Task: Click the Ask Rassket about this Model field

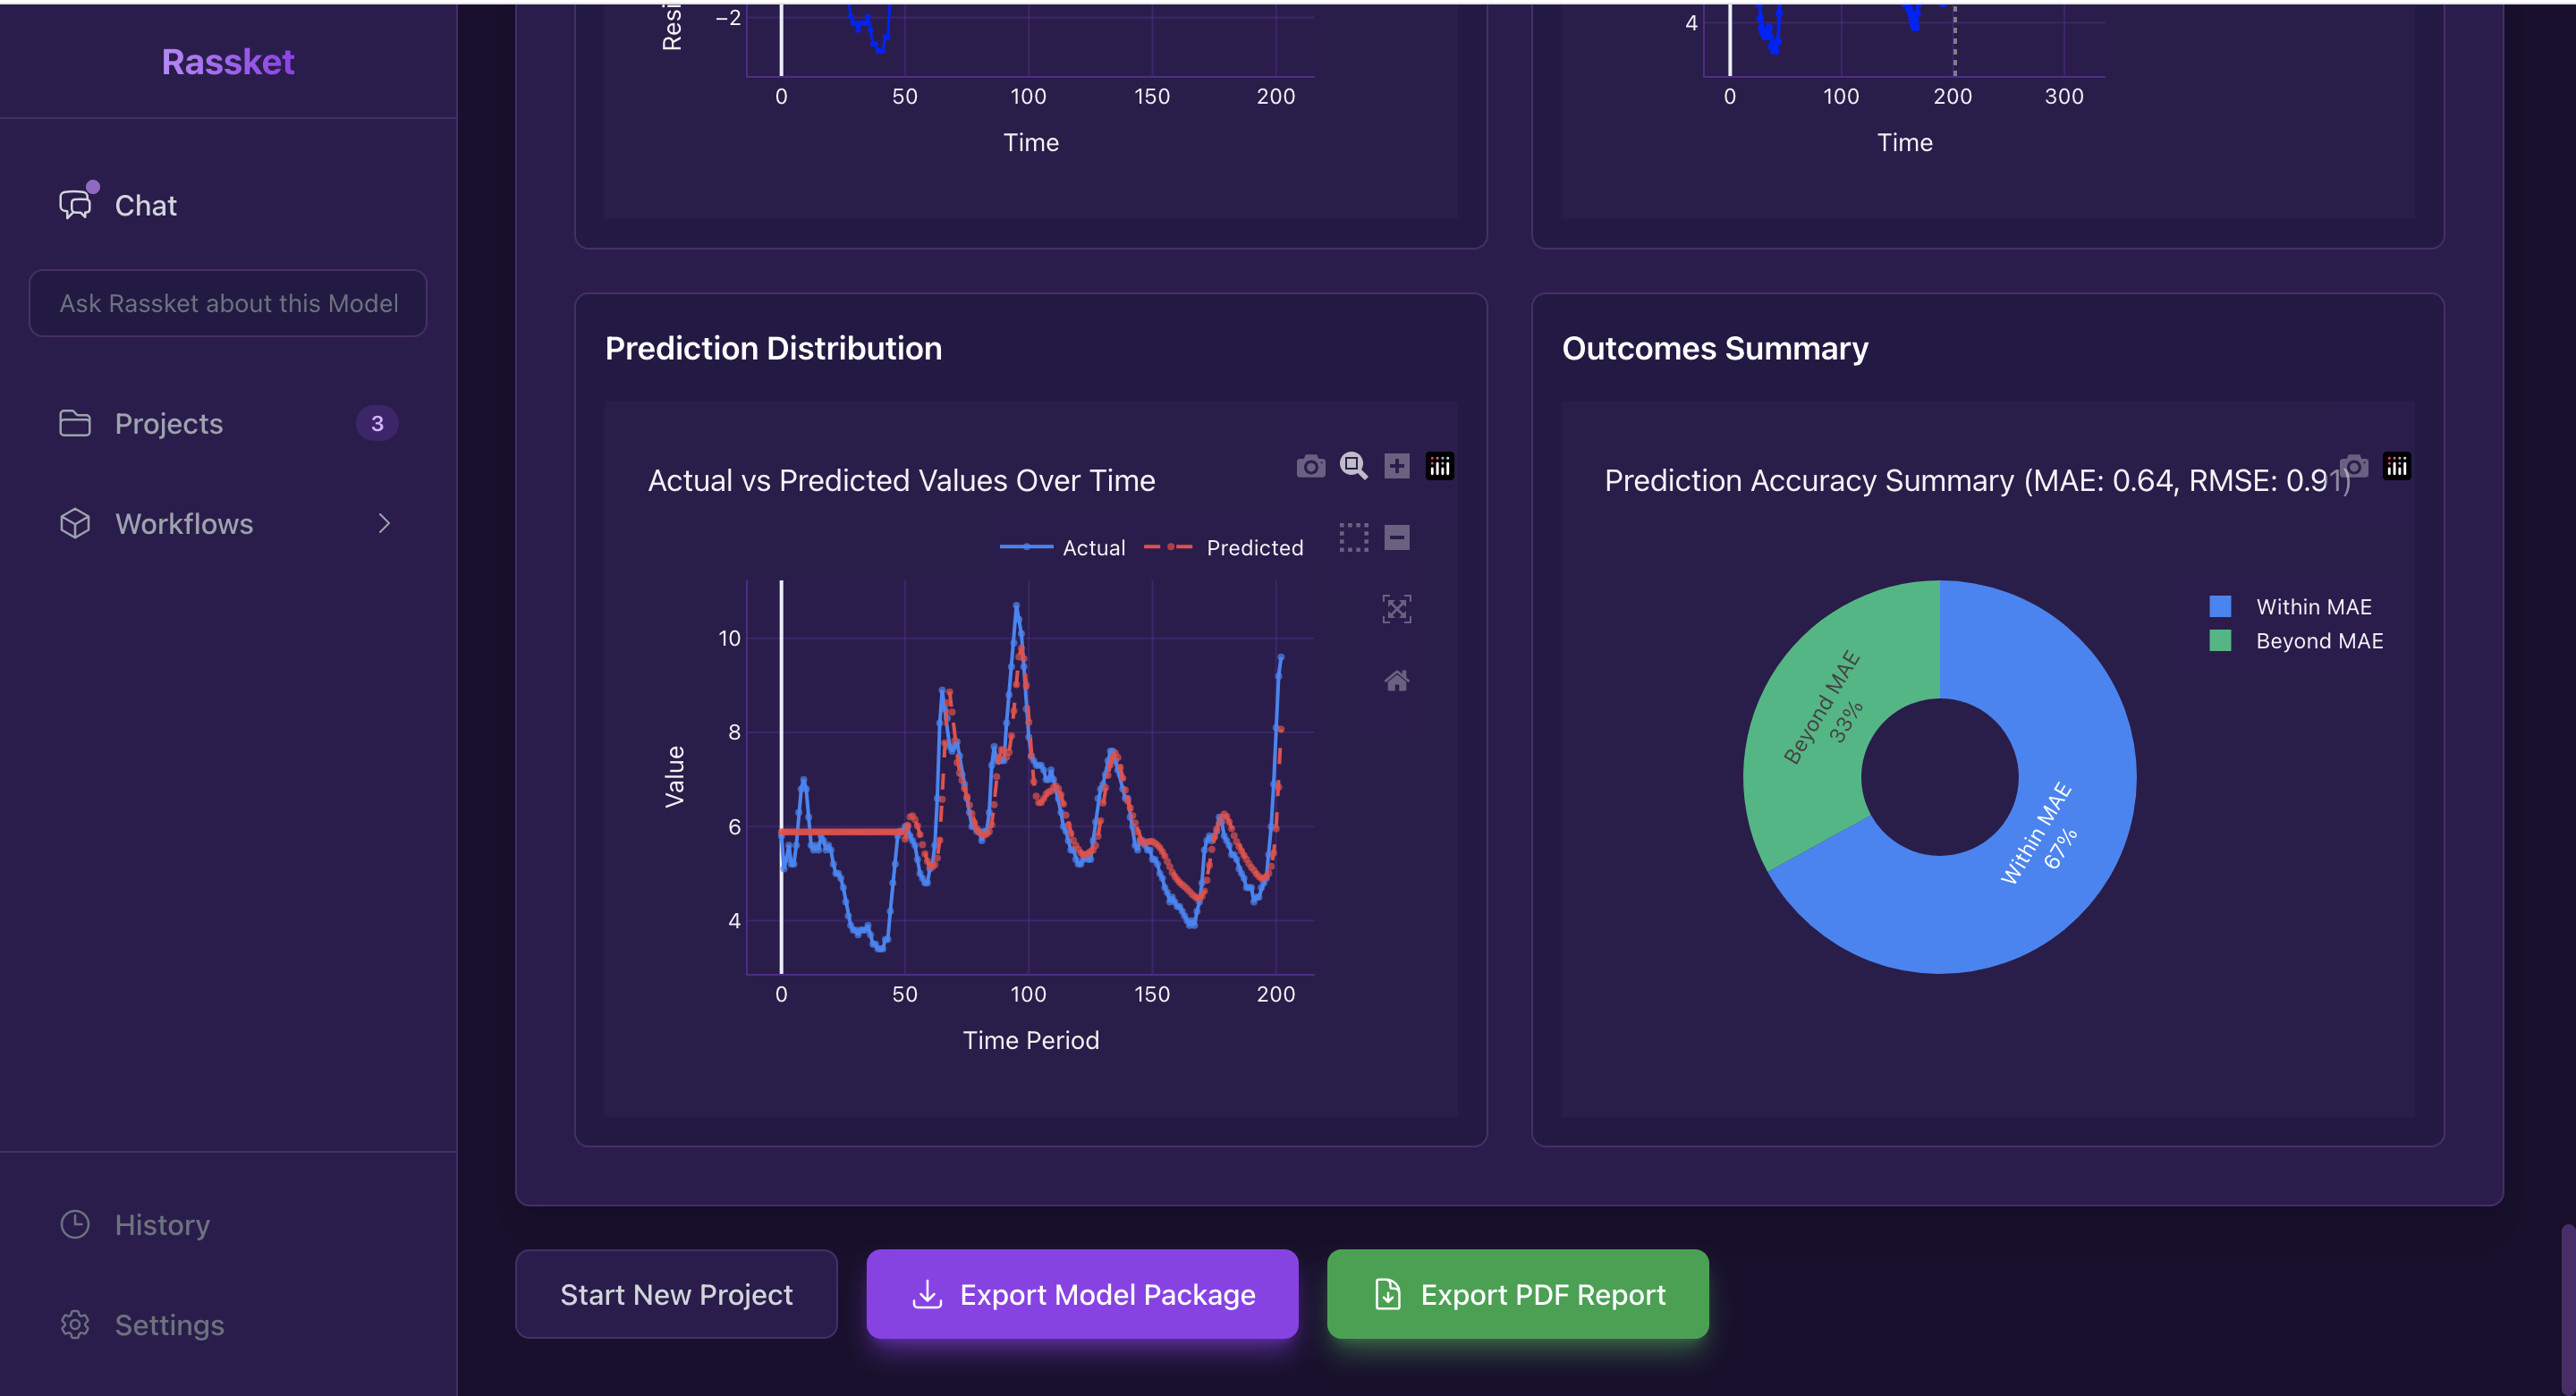Action: click(227, 303)
